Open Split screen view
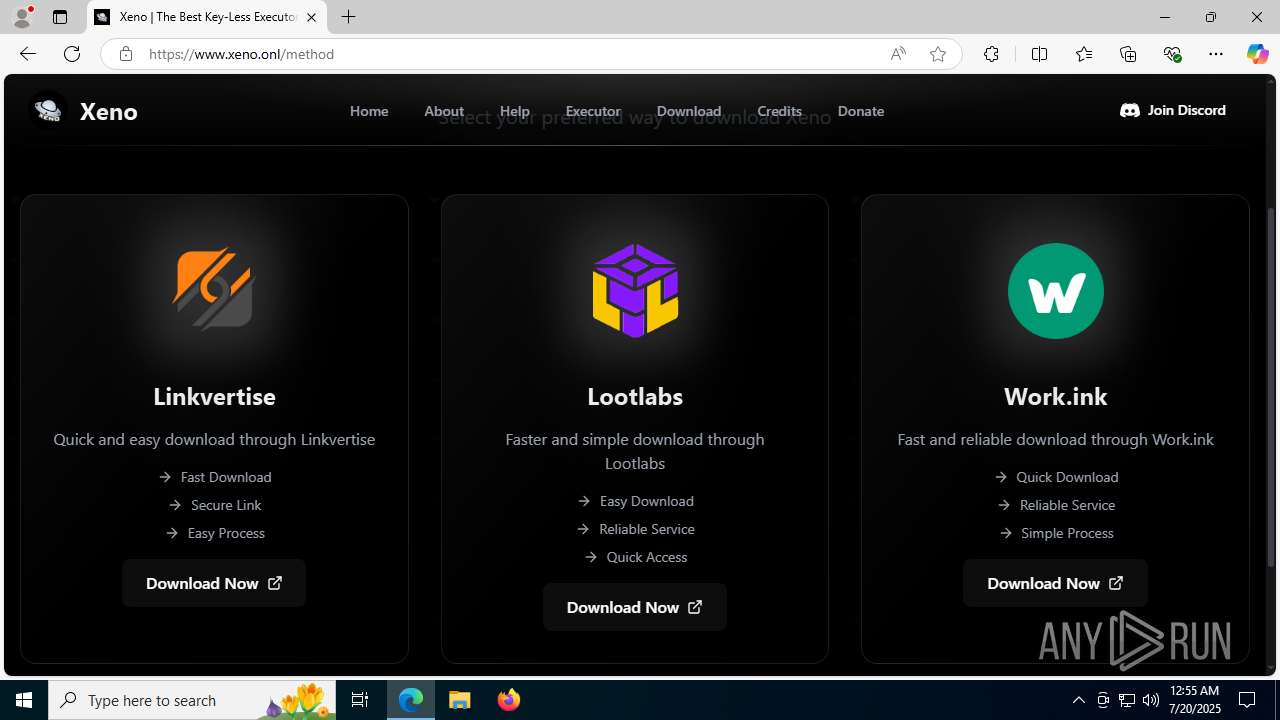The height and width of the screenshot is (720, 1280). tap(1039, 54)
